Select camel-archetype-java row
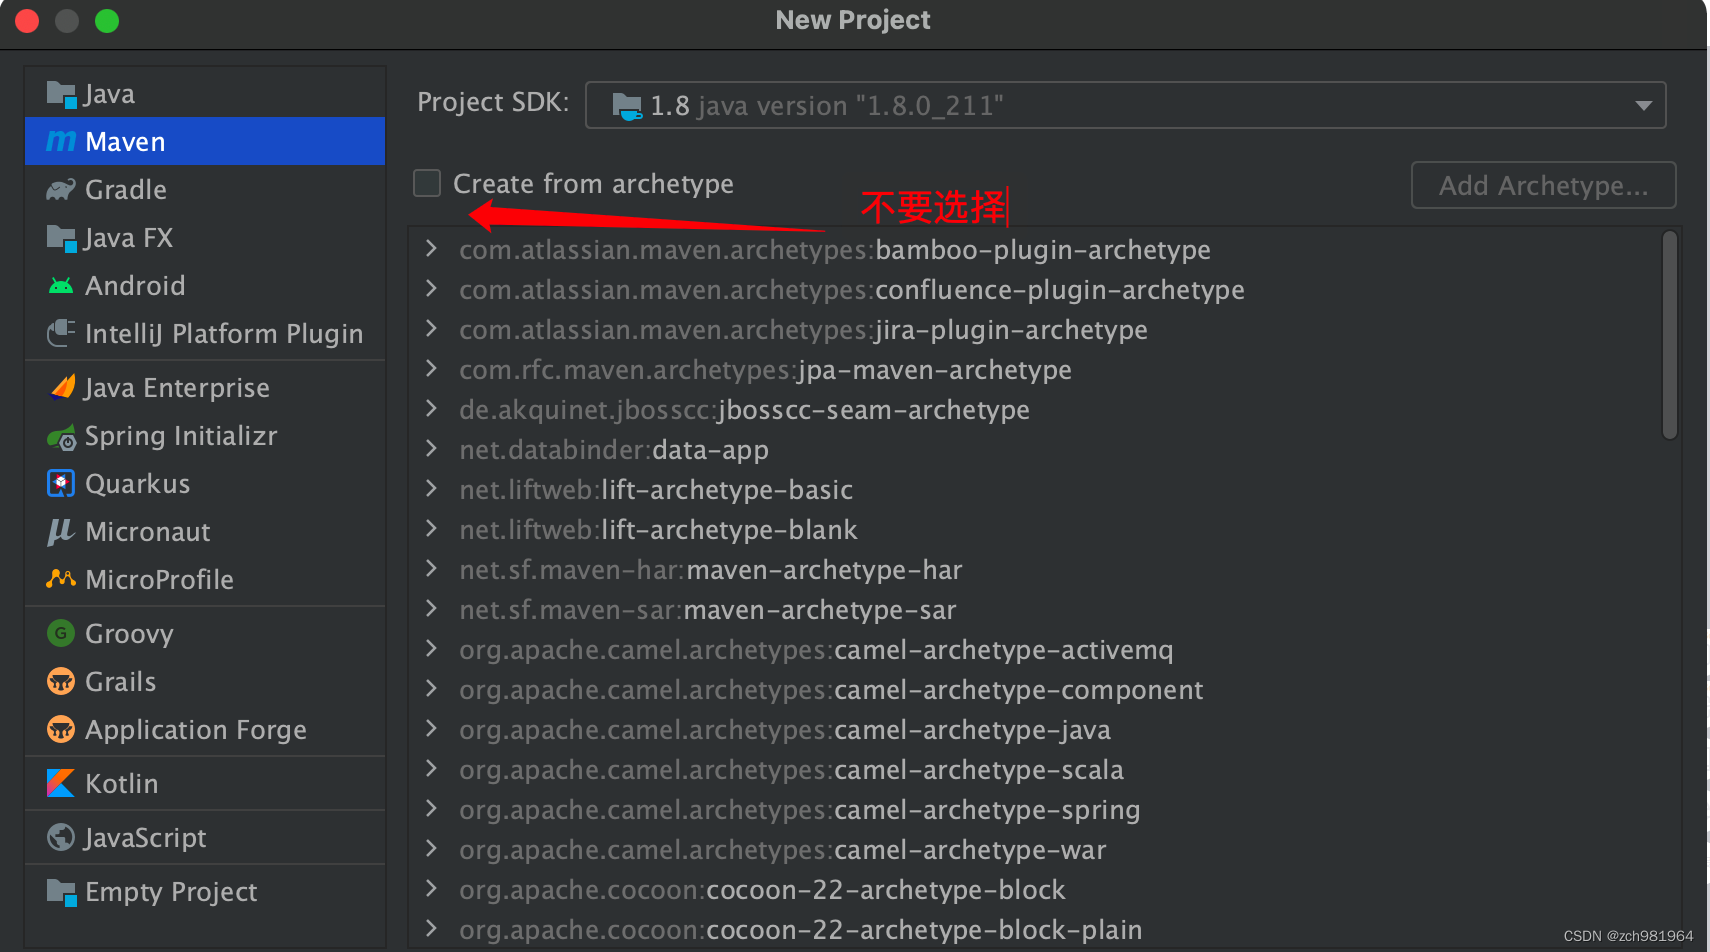This screenshot has height=952, width=1710. click(1035, 730)
